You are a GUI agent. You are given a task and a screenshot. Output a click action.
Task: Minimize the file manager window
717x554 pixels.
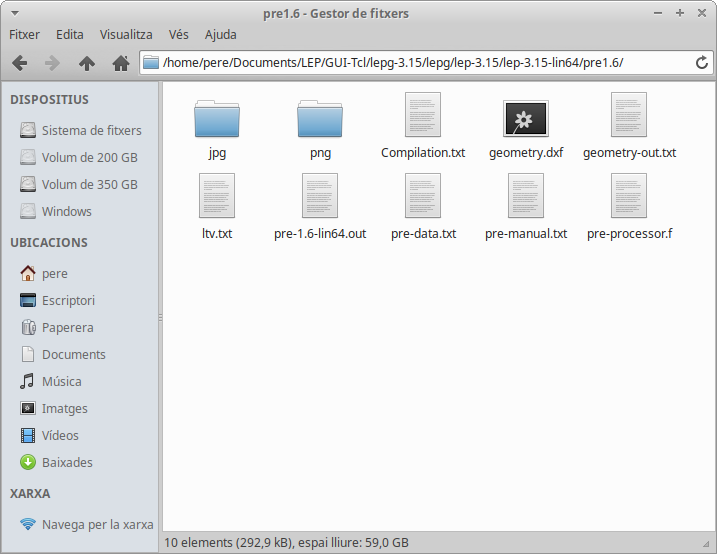pyautogui.click(x=658, y=13)
